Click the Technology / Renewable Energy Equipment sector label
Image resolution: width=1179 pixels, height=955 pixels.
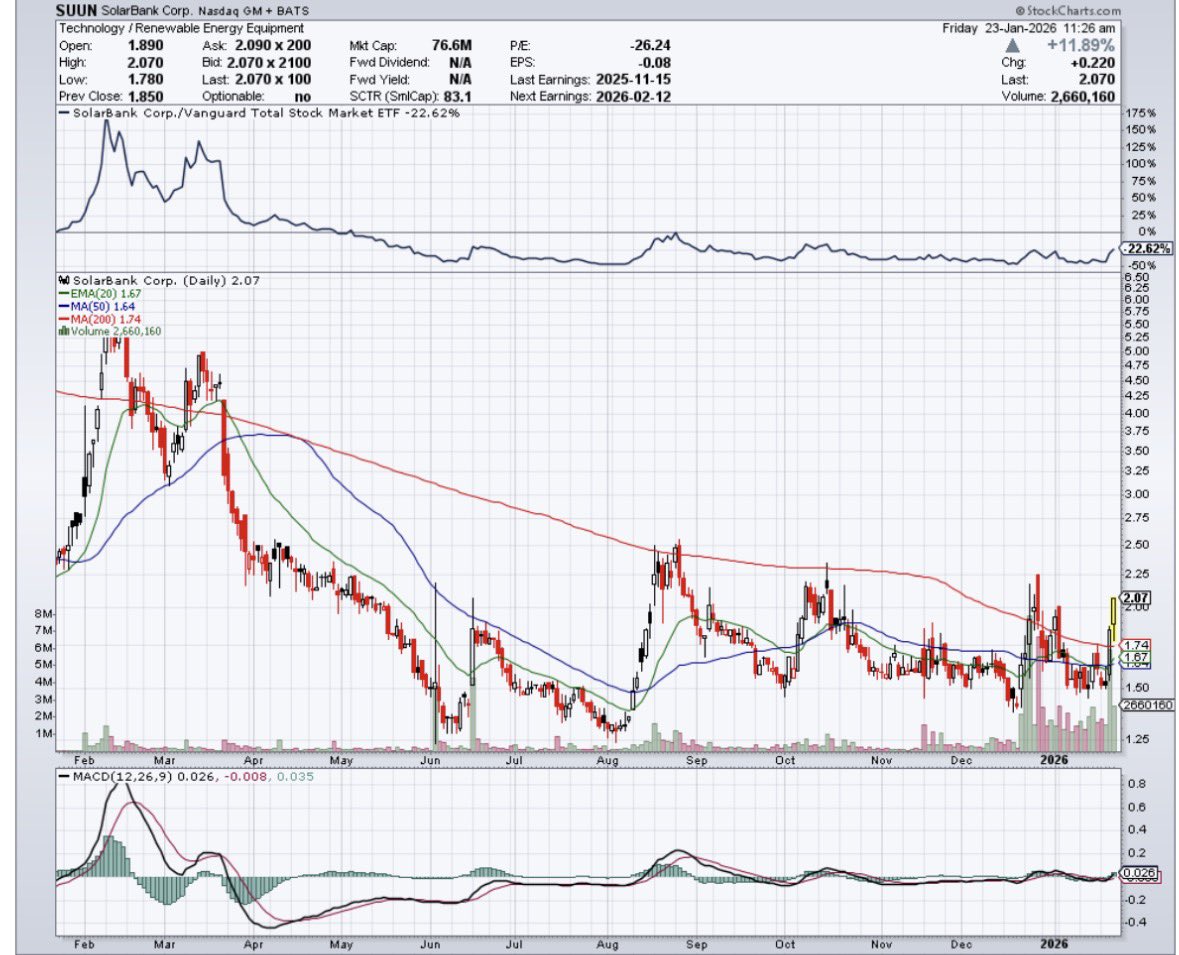(x=181, y=29)
